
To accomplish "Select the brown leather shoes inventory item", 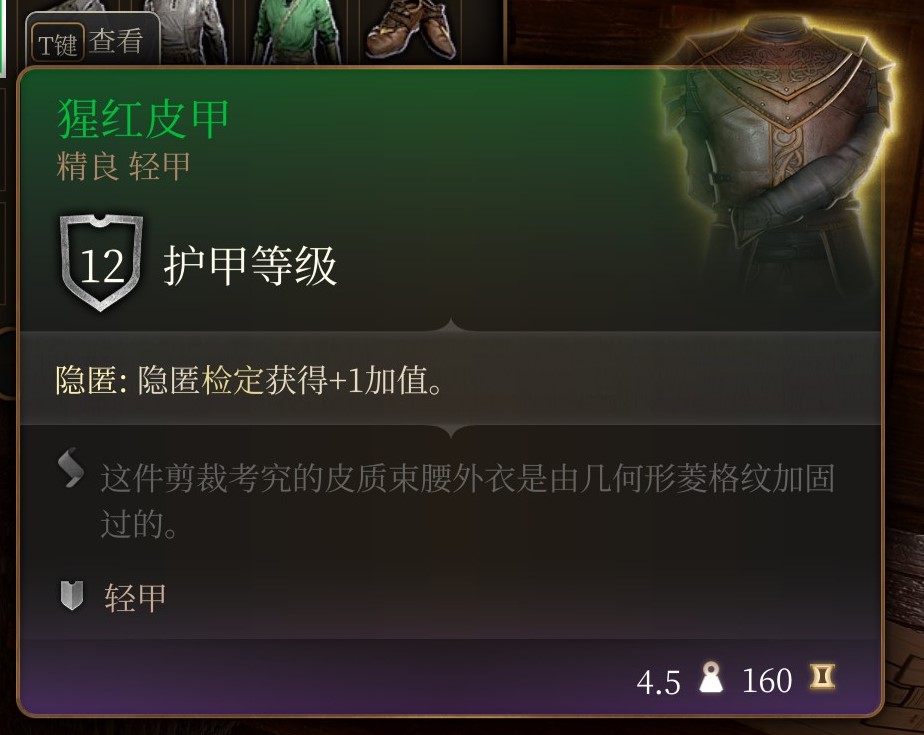I will [411, 29].
